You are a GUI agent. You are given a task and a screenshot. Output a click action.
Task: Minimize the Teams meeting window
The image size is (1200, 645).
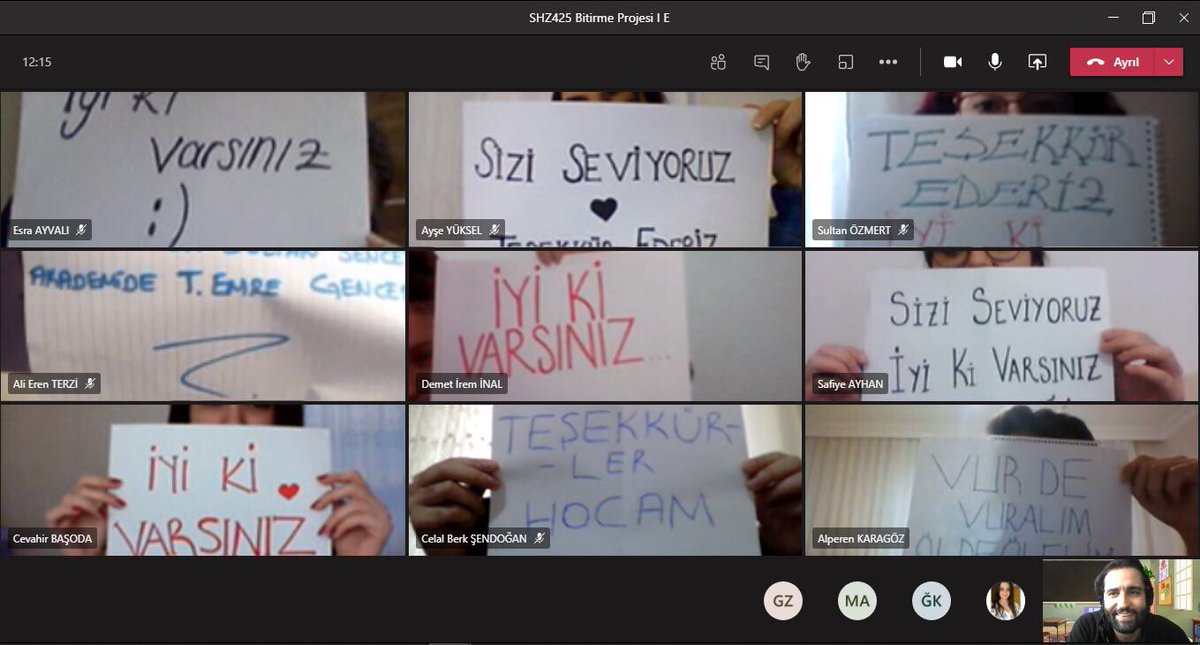(1114, 18)
